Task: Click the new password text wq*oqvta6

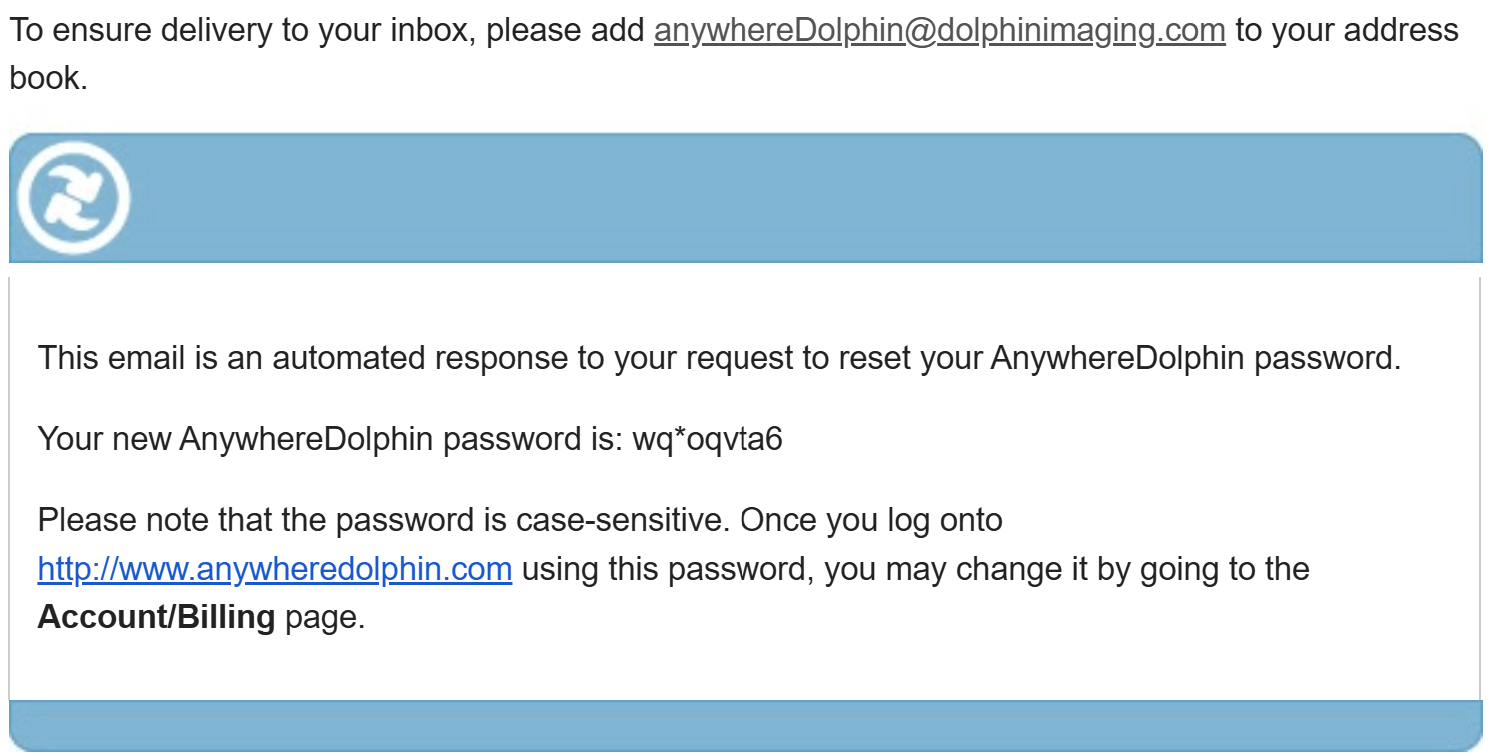Action: tap(707, 439)
